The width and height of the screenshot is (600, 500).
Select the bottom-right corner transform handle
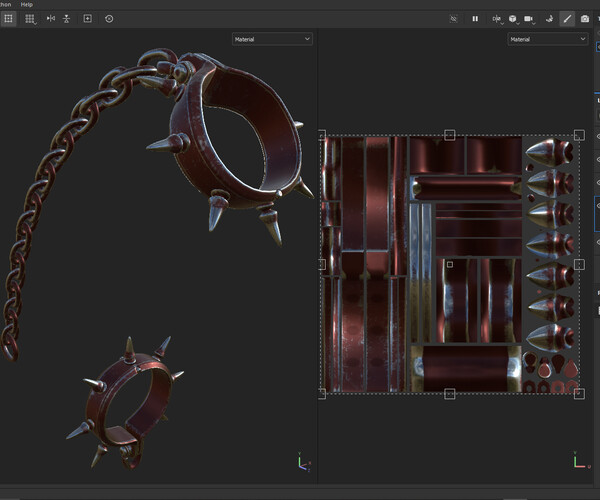click(x=579, y=394)
